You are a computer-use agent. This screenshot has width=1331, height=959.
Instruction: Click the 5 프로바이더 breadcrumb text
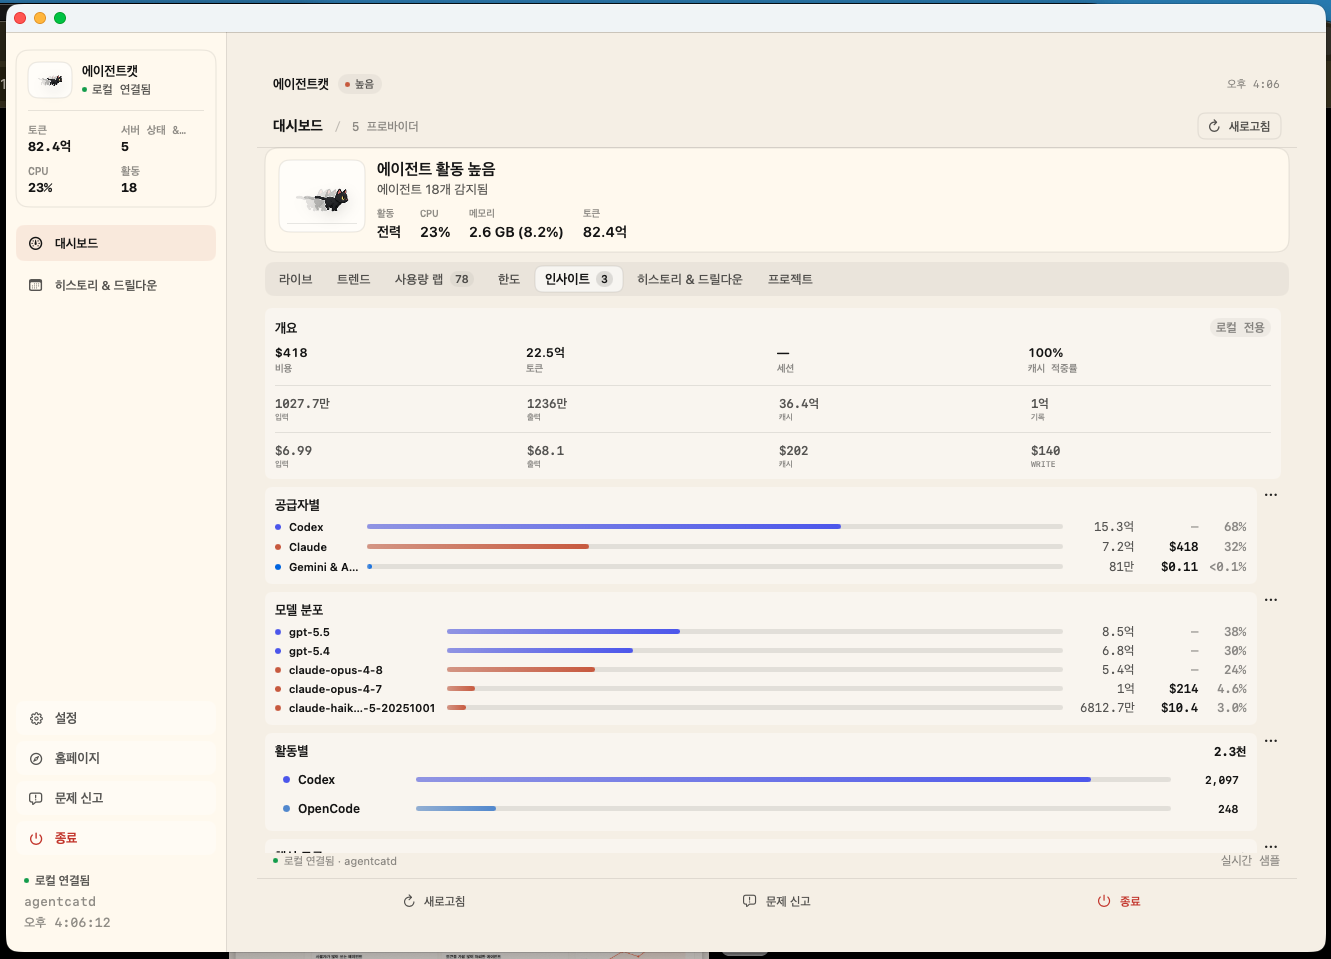[x=385, y=126]
